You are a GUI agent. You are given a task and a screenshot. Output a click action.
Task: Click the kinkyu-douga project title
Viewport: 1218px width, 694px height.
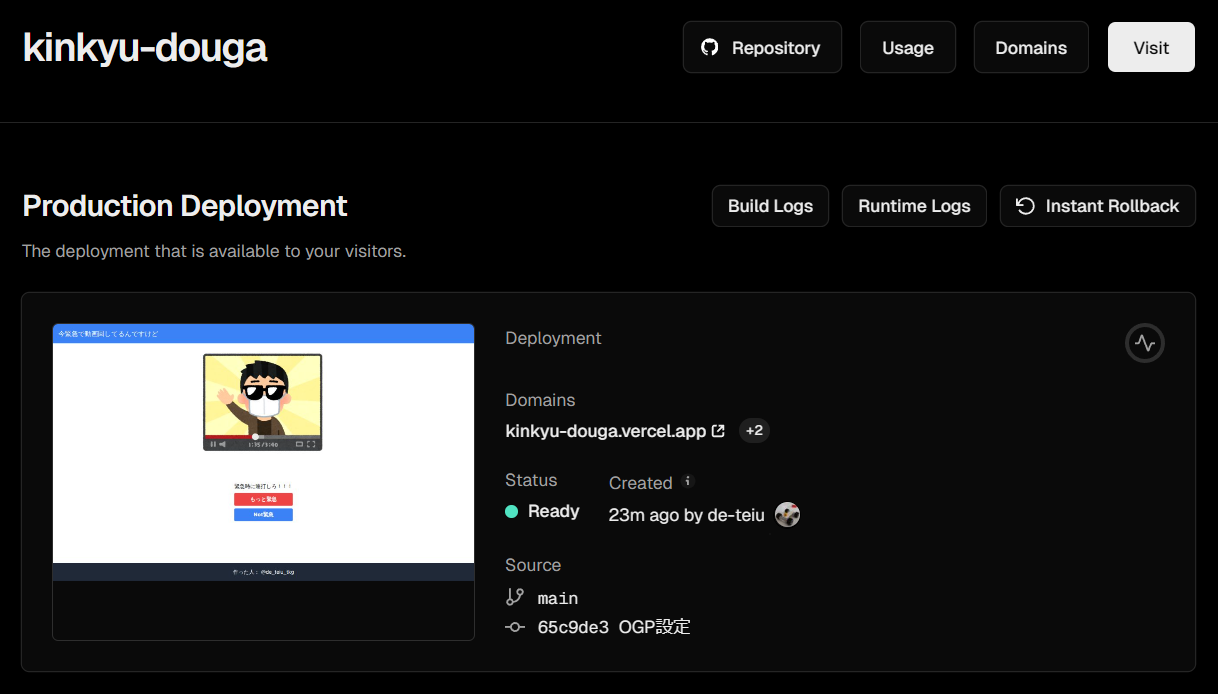145,47
